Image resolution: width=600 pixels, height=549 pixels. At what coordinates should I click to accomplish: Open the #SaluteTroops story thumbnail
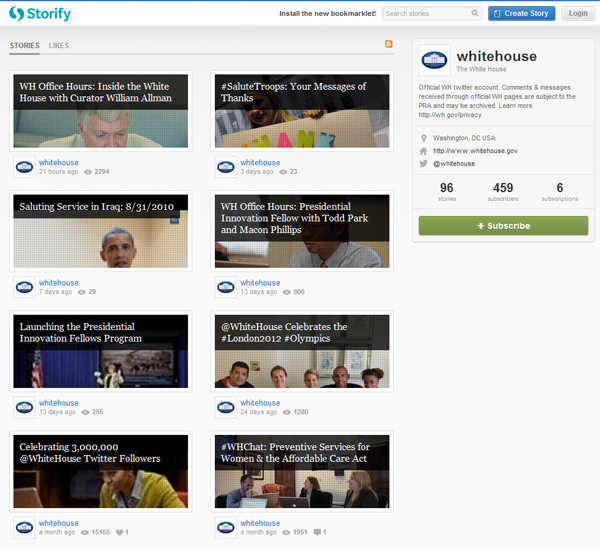click(301, 110)
